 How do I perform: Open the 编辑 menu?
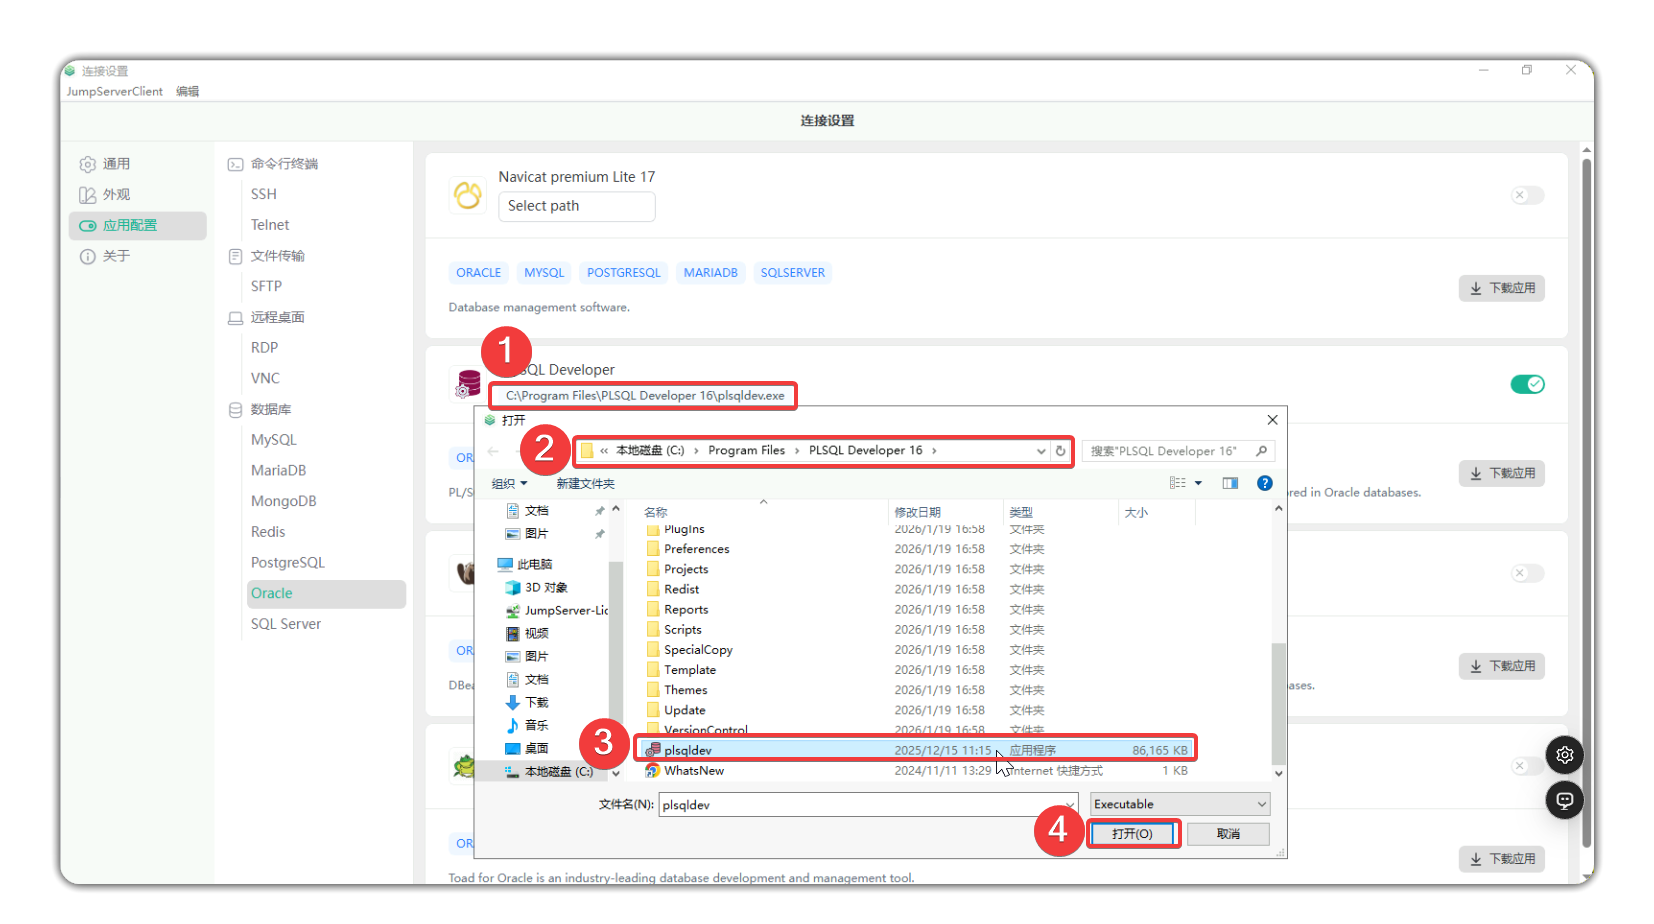pos(188,91)
